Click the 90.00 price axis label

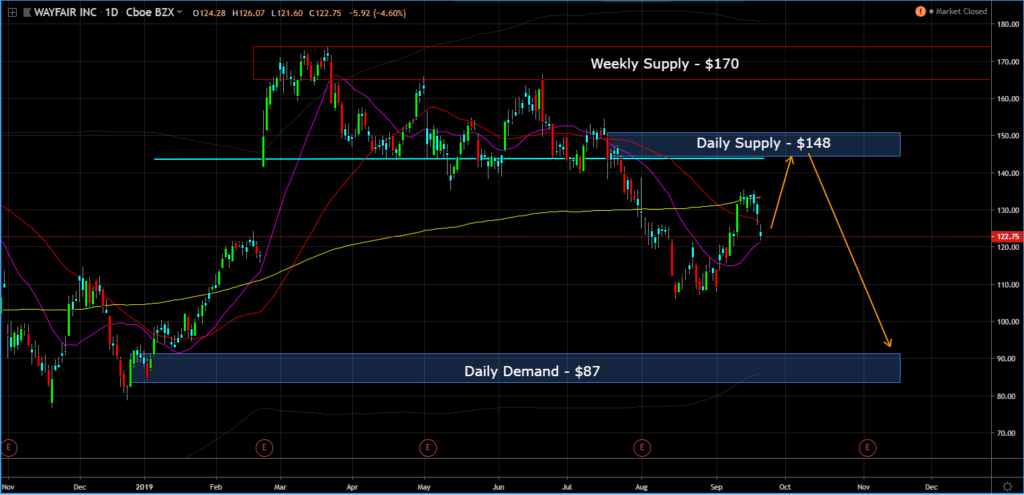pyautogui.click(x=1004, y=359)
